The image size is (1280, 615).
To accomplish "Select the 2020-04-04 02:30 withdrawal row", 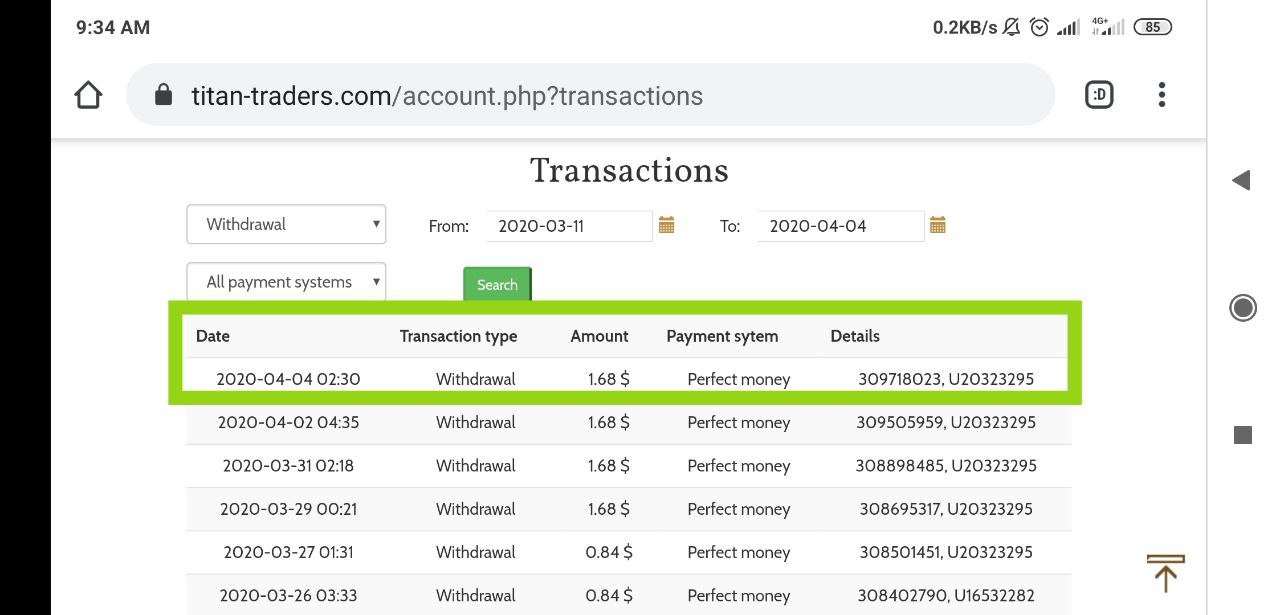I will pyautogui.click(x=626, y=379).
